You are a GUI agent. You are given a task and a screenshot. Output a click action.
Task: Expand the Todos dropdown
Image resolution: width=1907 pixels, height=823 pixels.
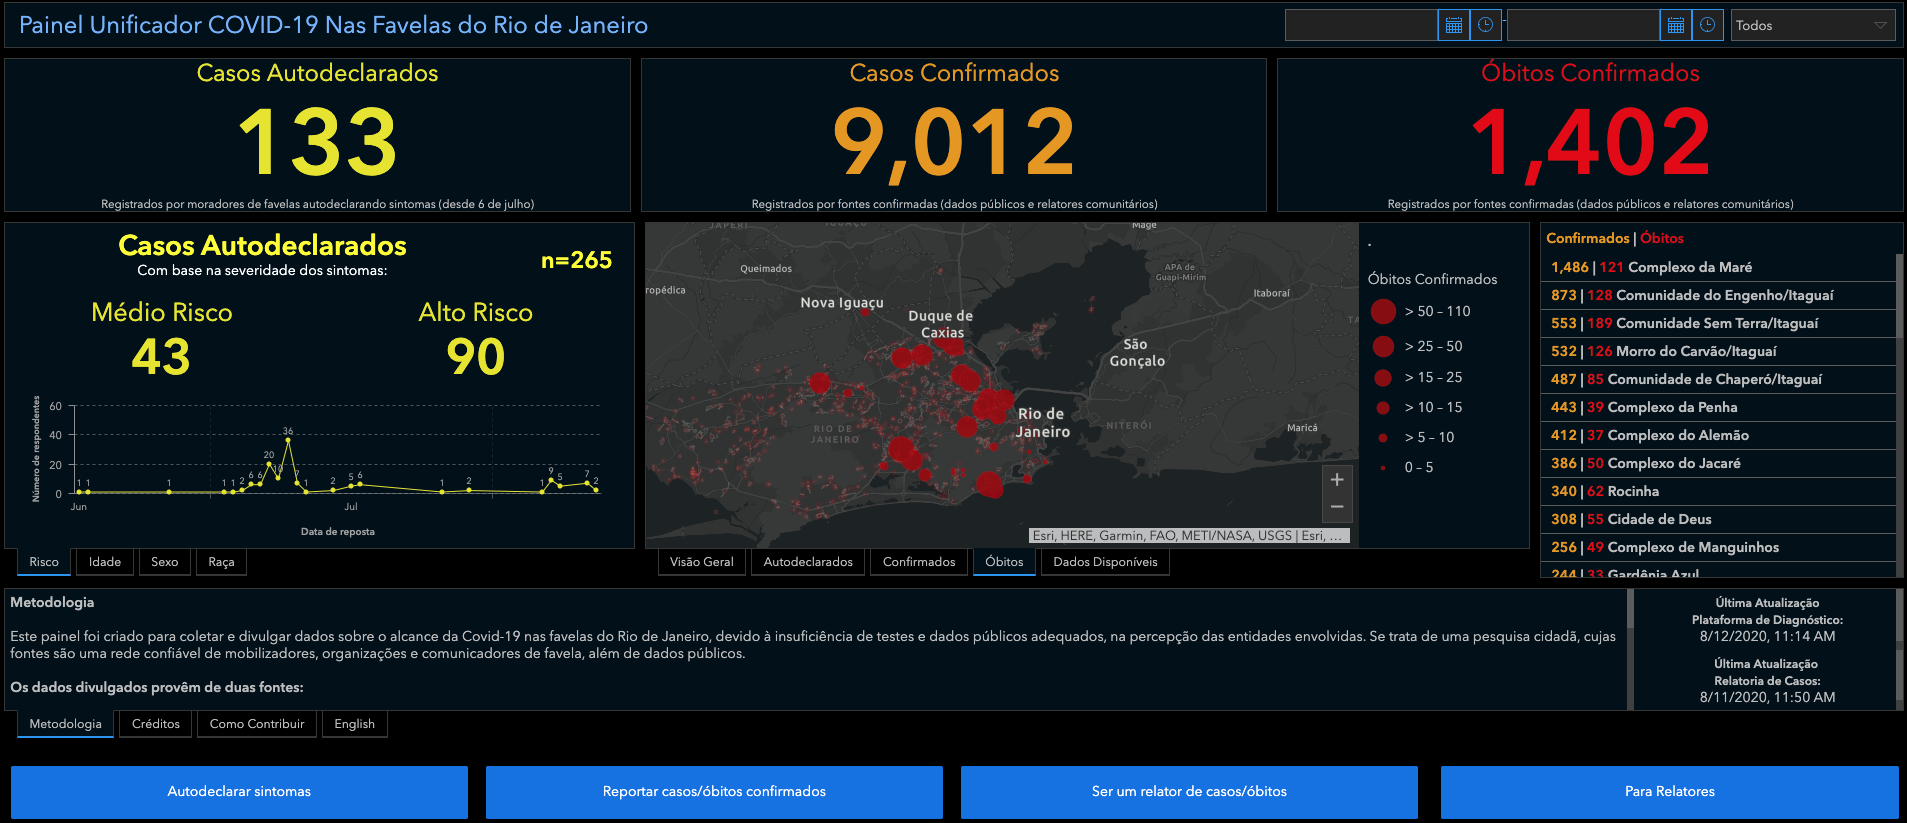coord(1813,25)
